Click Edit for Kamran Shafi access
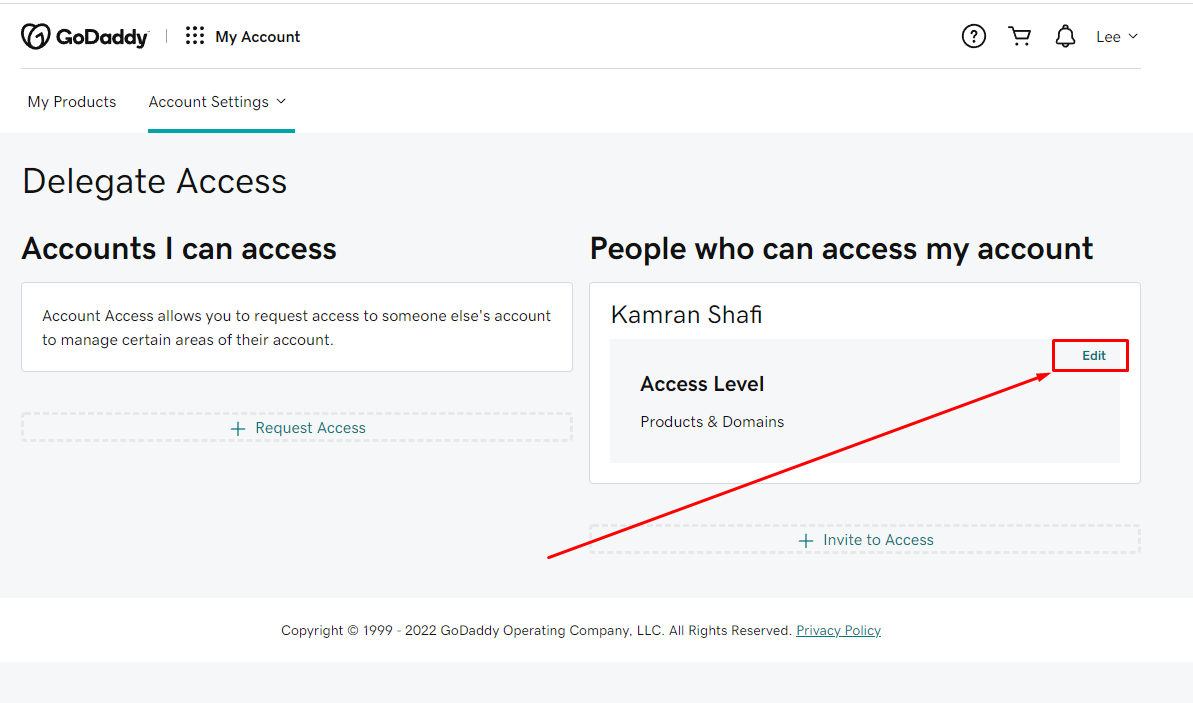 (x=1093, y=355)
